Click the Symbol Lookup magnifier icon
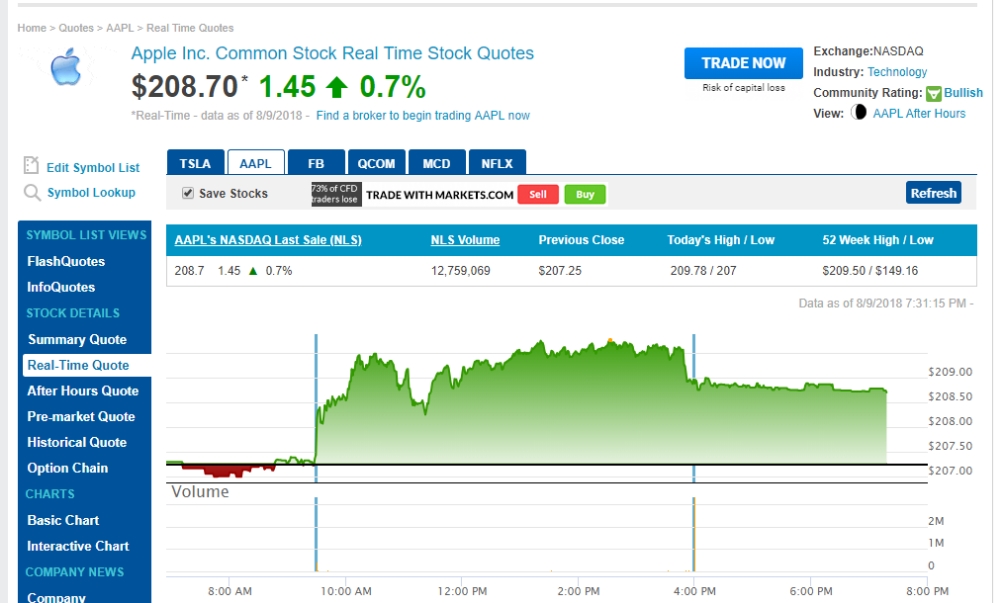The height and width of the screenshot is (603, 1000). pos(32,193)
